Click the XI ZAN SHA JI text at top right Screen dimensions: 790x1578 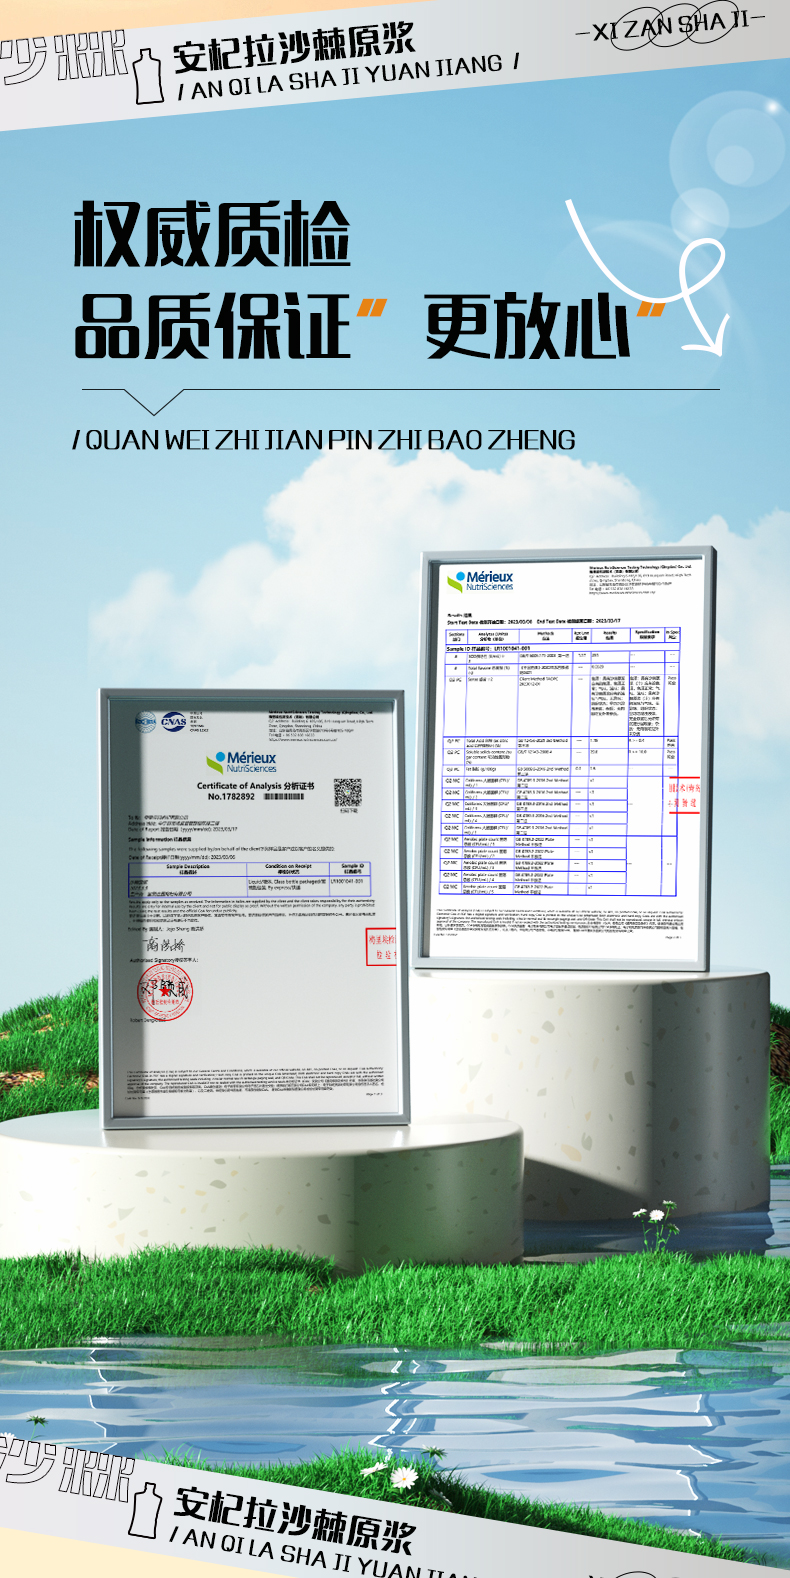670,27
